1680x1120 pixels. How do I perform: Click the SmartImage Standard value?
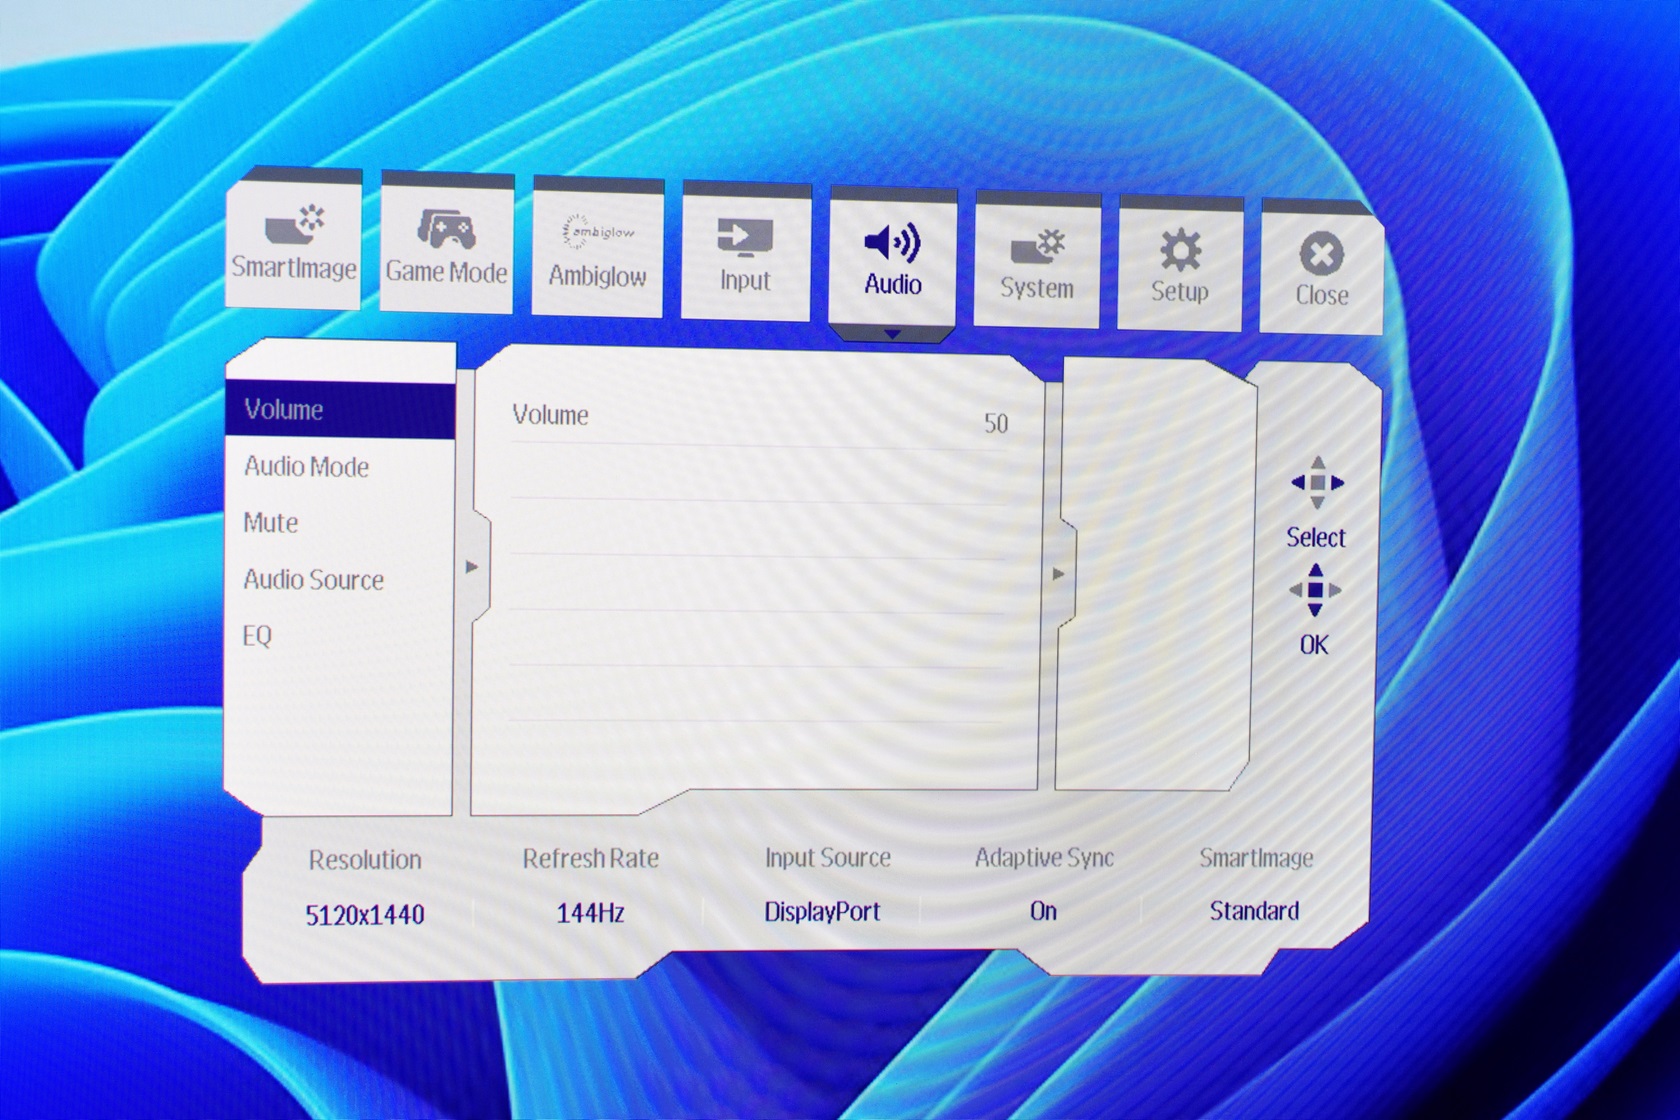pos(1254,911)
